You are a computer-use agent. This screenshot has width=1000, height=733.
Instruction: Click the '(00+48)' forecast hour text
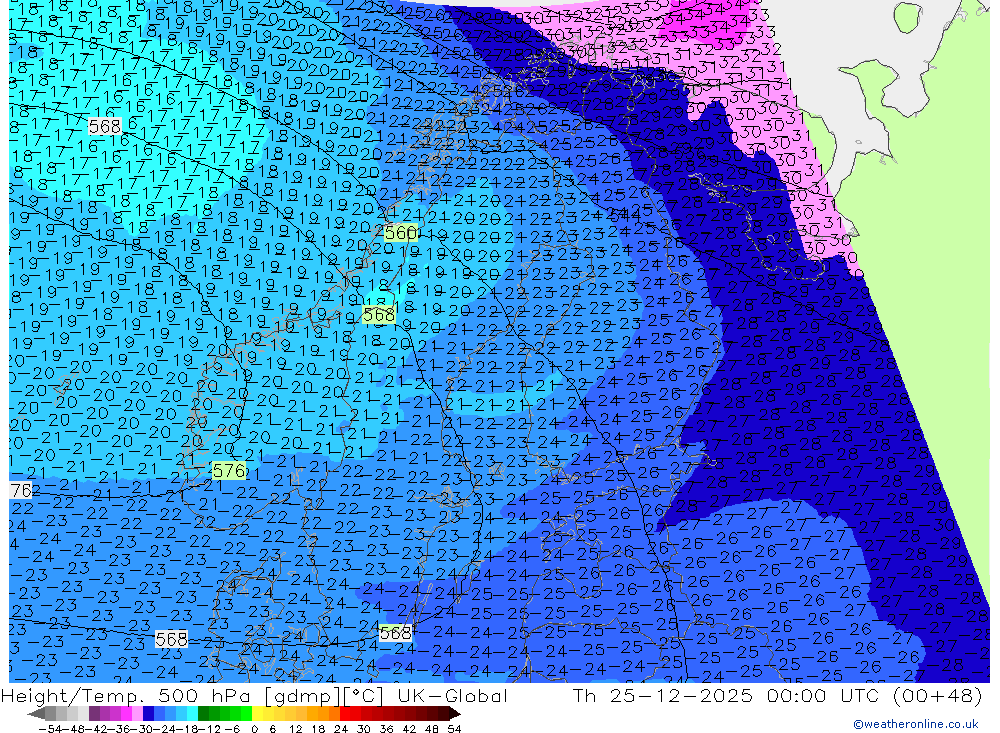(x=938, y=695)
